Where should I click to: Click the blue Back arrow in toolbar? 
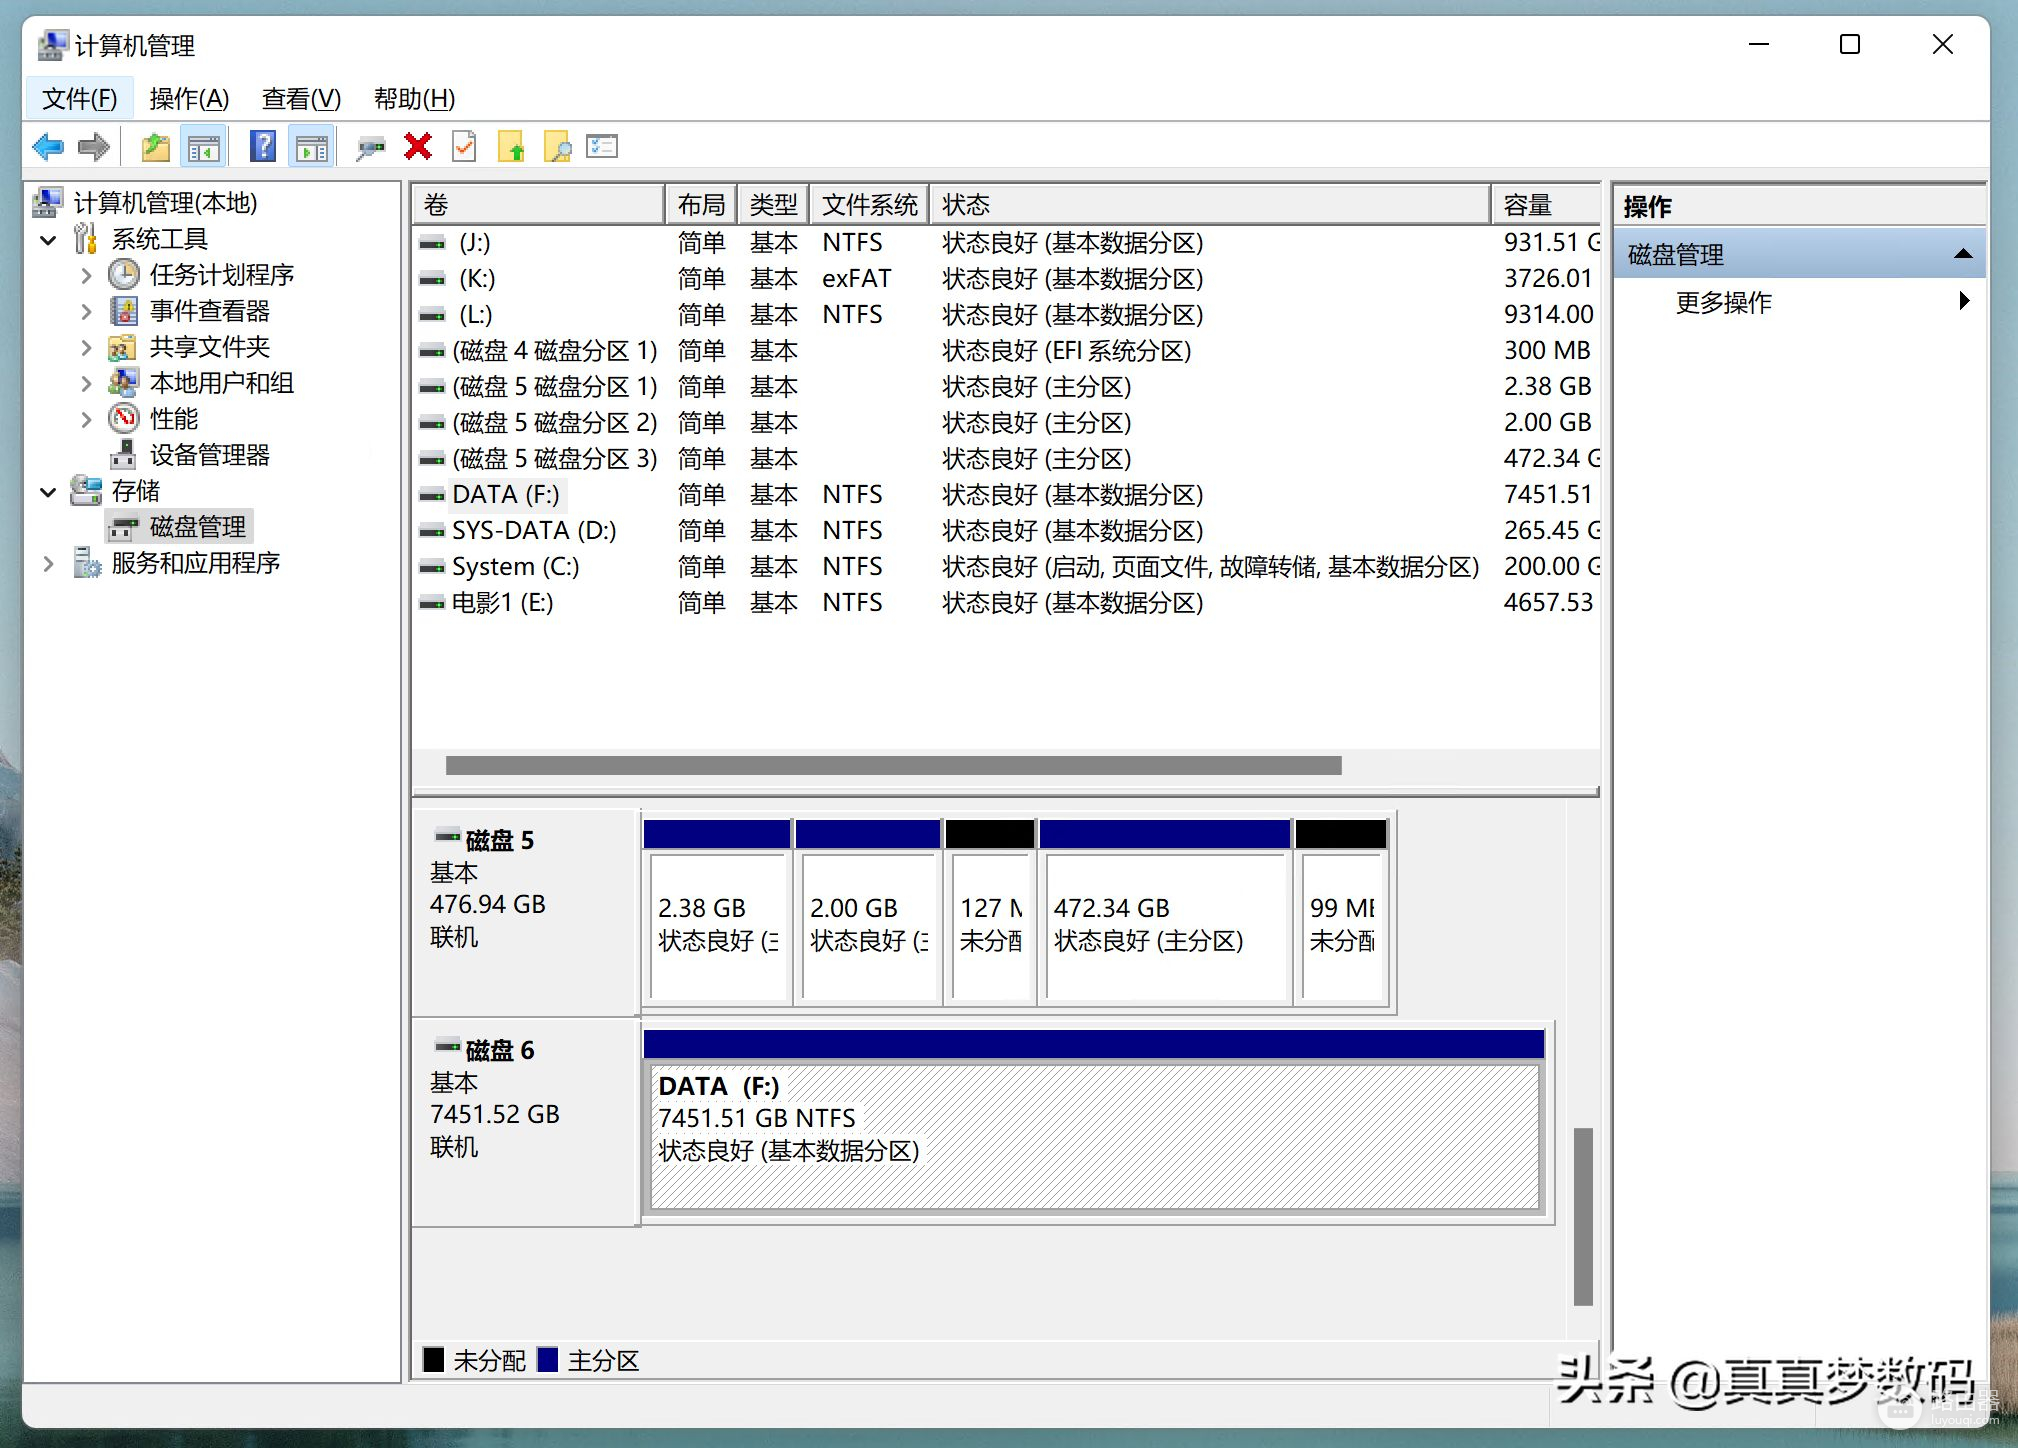pos(47,148)
